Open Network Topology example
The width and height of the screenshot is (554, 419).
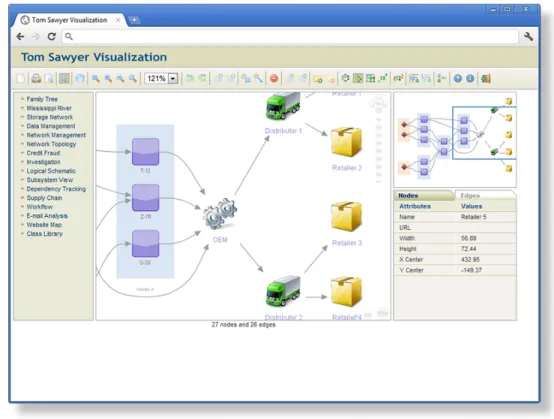pos(51,144)
